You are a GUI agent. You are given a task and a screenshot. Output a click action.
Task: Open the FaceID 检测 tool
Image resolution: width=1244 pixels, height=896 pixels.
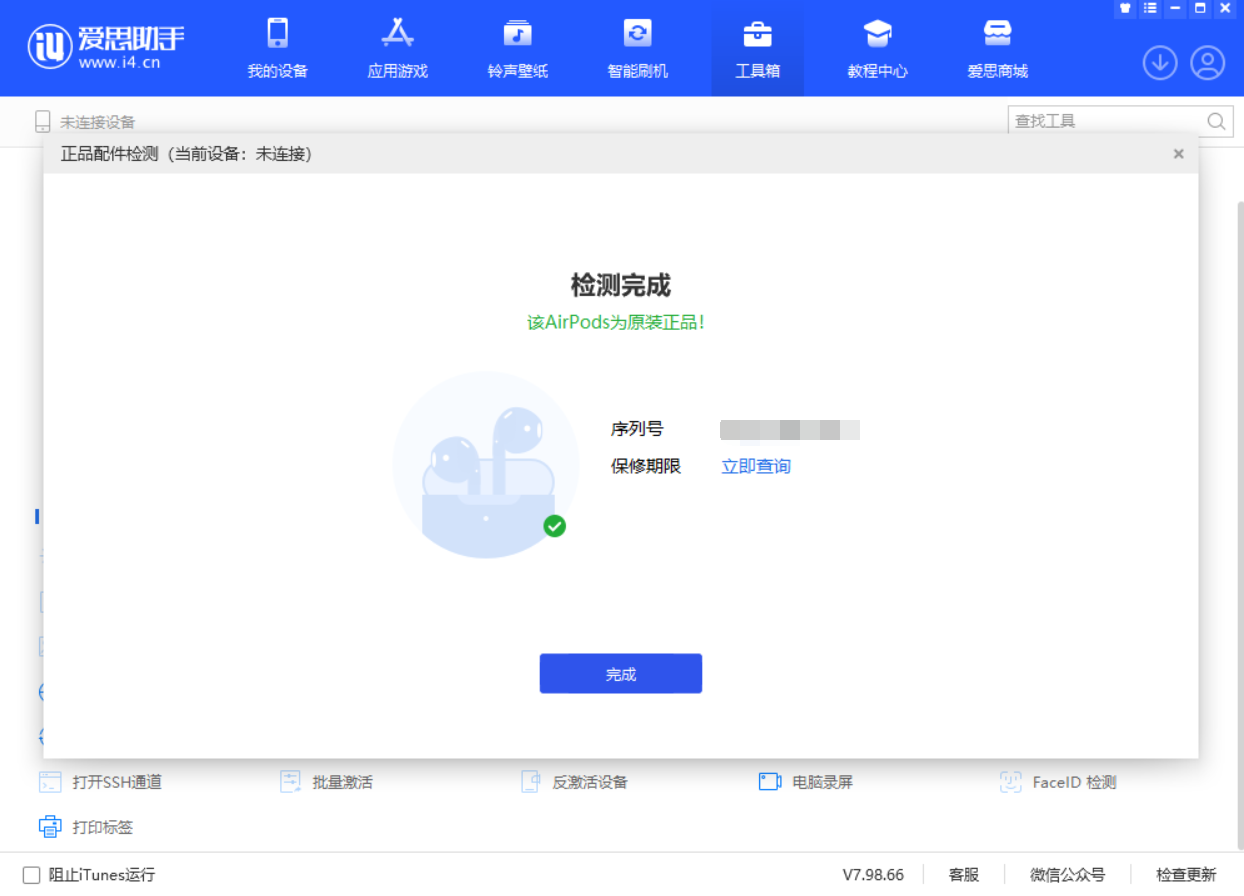1058,782
